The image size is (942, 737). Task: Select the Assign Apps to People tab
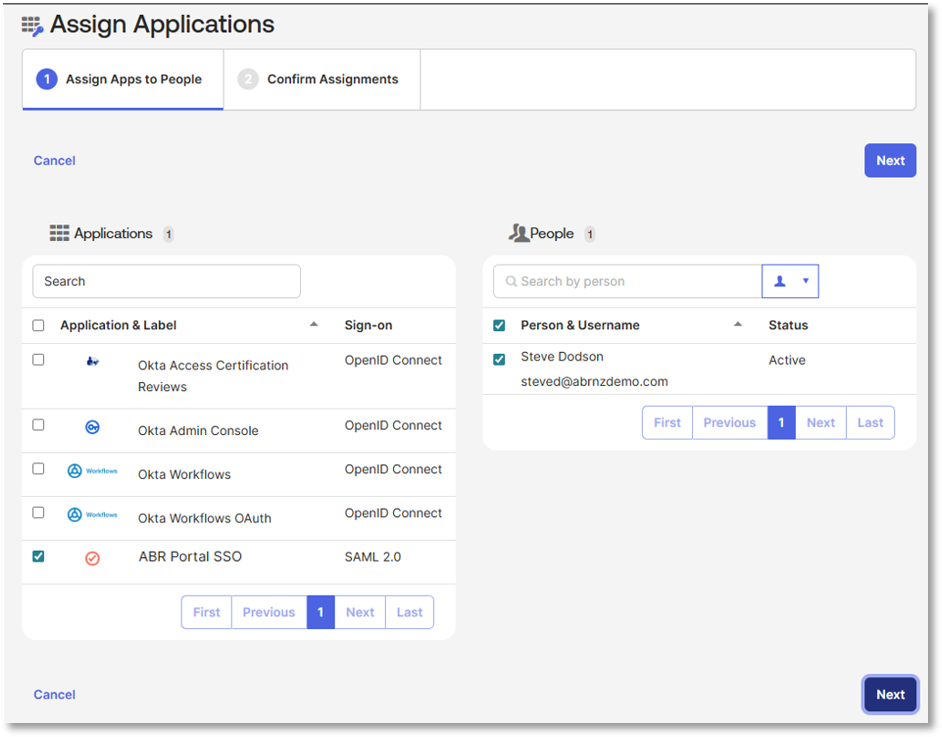click(x=122, y=80)
